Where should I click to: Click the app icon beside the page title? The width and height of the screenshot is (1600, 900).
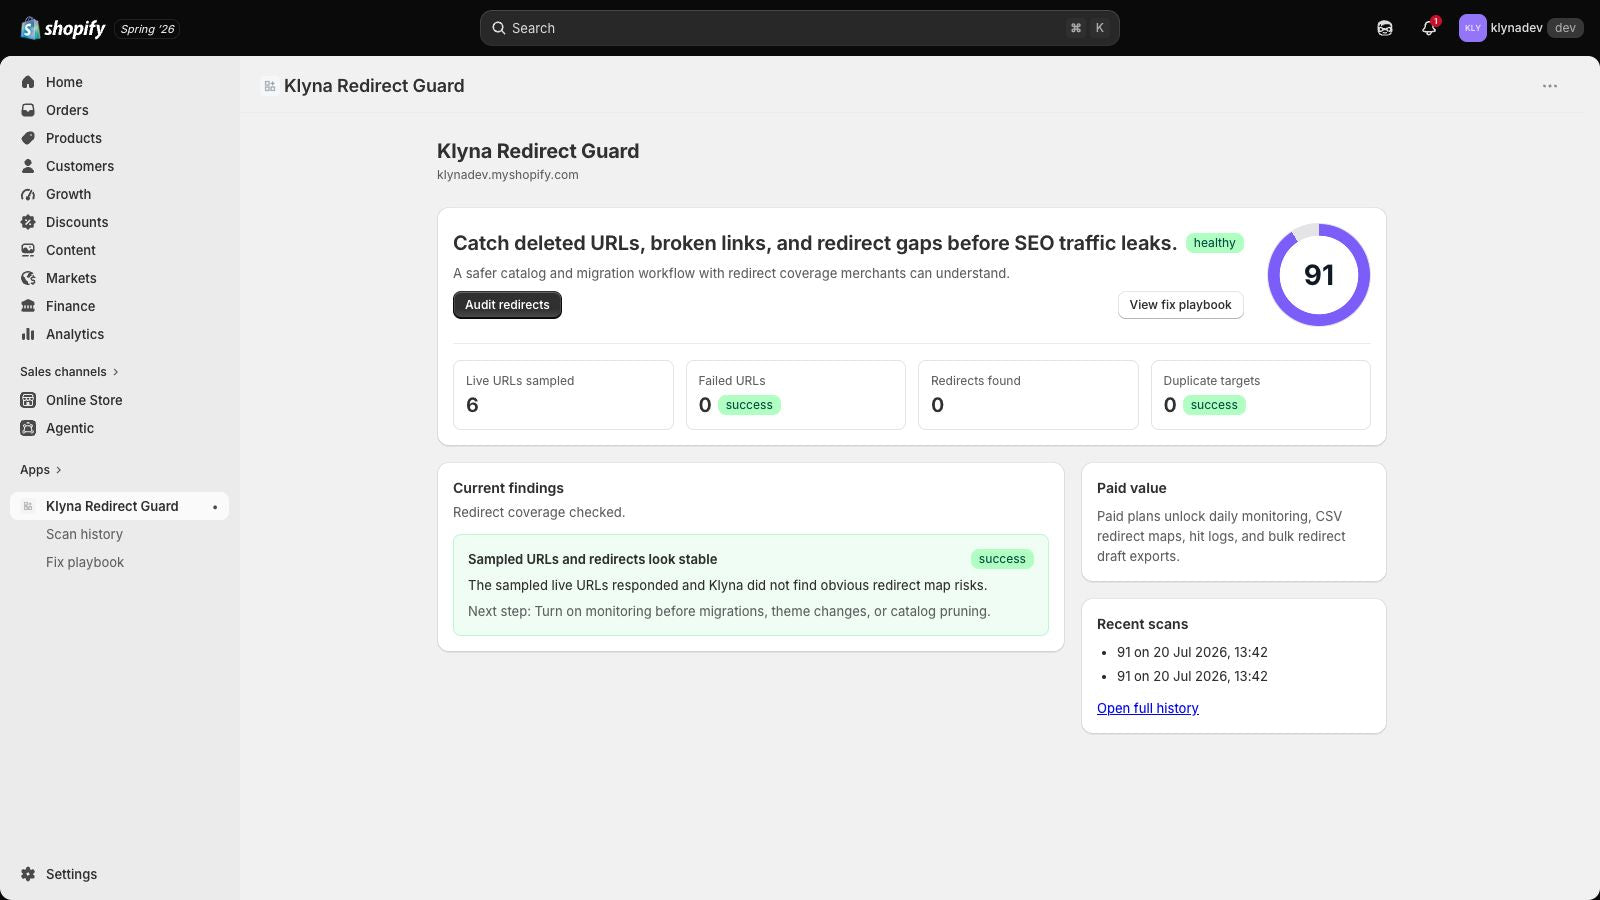coord(269,86)
